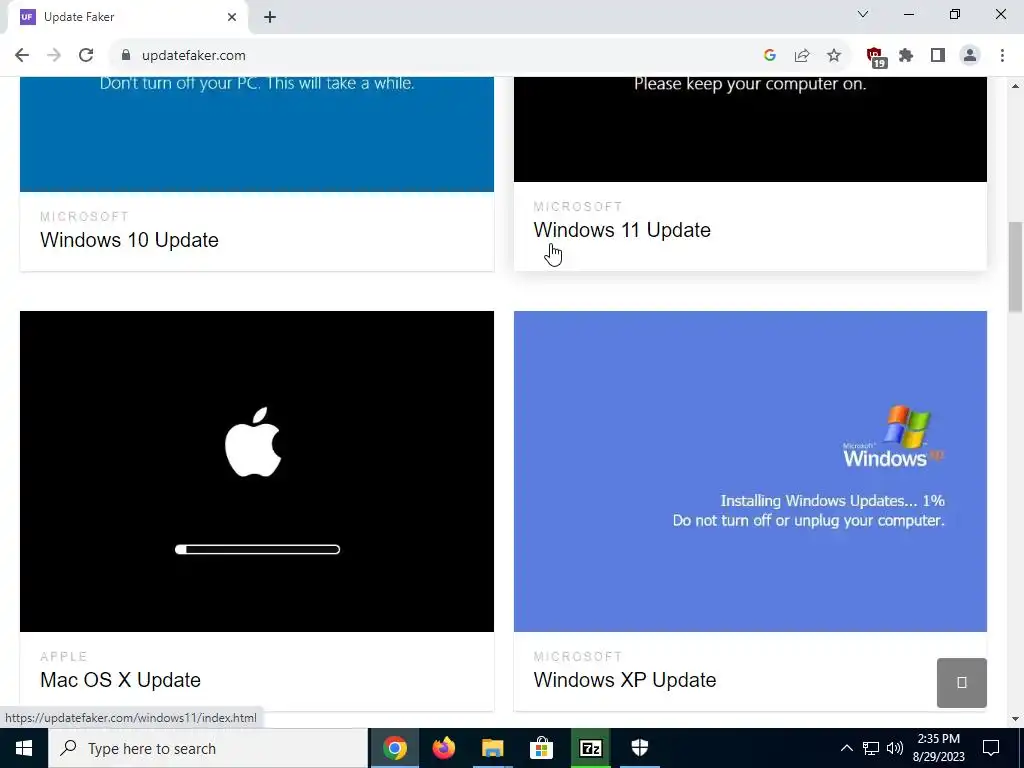The height and width of the screenshot is (768, 1024).
Task: Select the Update Faker tab
Action: (x=127, y=17)
